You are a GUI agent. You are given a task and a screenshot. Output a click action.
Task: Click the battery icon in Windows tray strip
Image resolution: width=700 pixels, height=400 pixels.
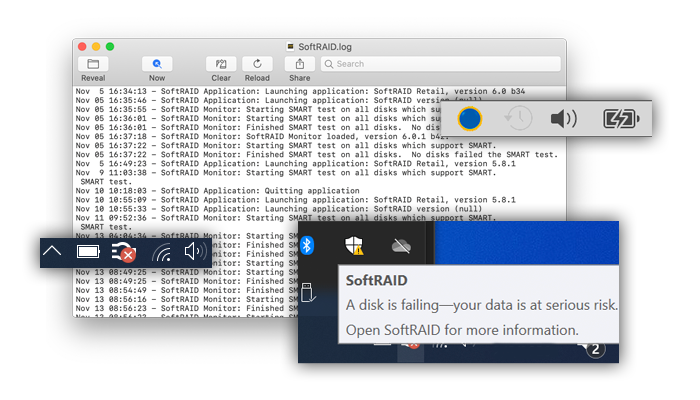pyautogui.click(x=88, y=252)
